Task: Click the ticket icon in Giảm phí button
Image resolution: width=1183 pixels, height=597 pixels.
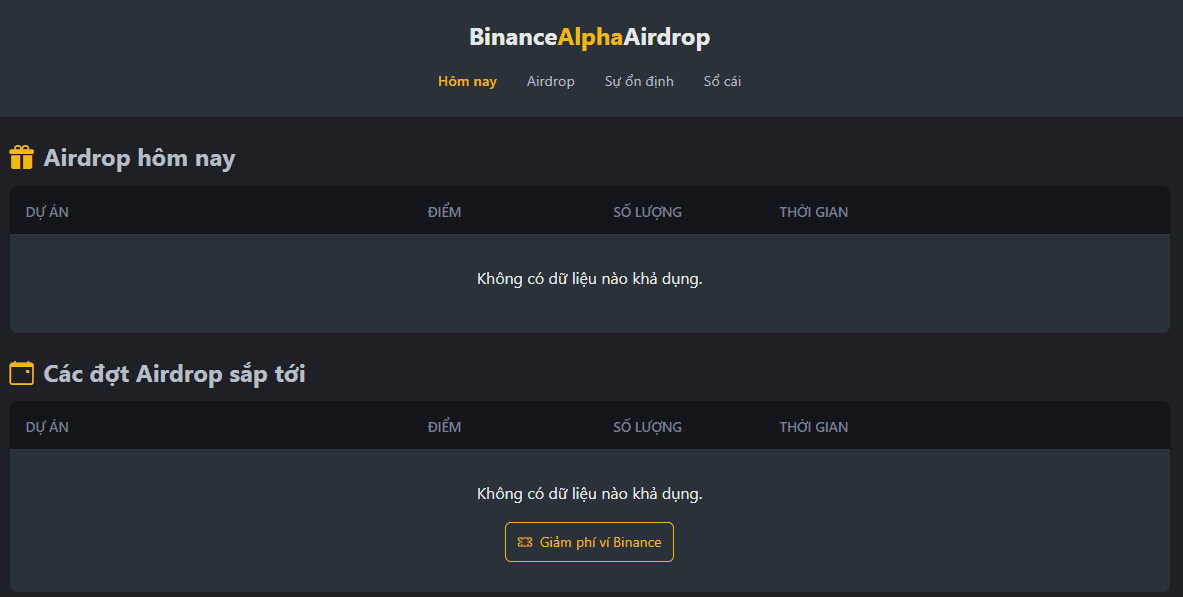Action: 525,542
